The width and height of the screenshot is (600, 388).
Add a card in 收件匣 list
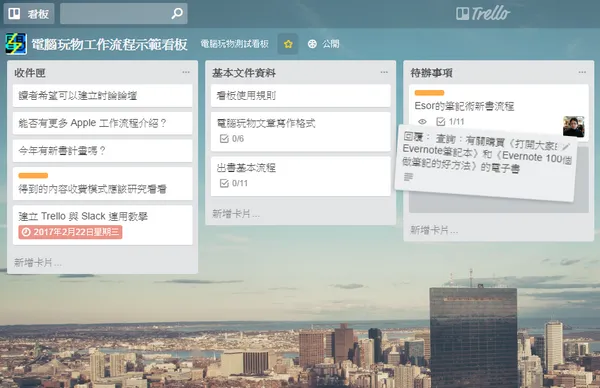click(x=38, y=262)
